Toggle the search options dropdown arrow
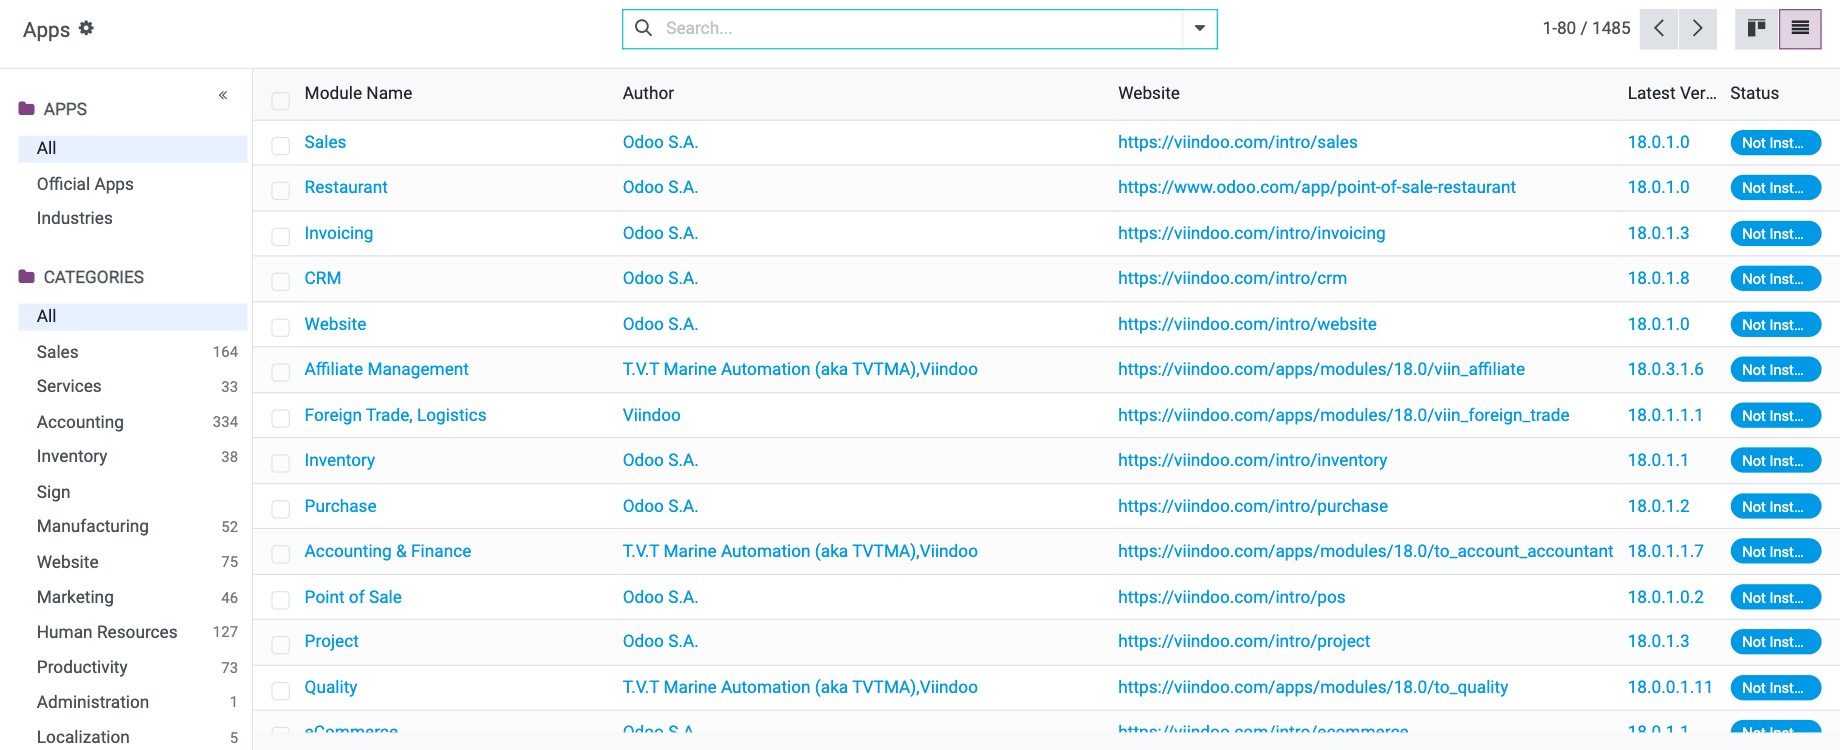Screen dimensions: 1840x750 pyautogui.click(x=1199, y=28)
